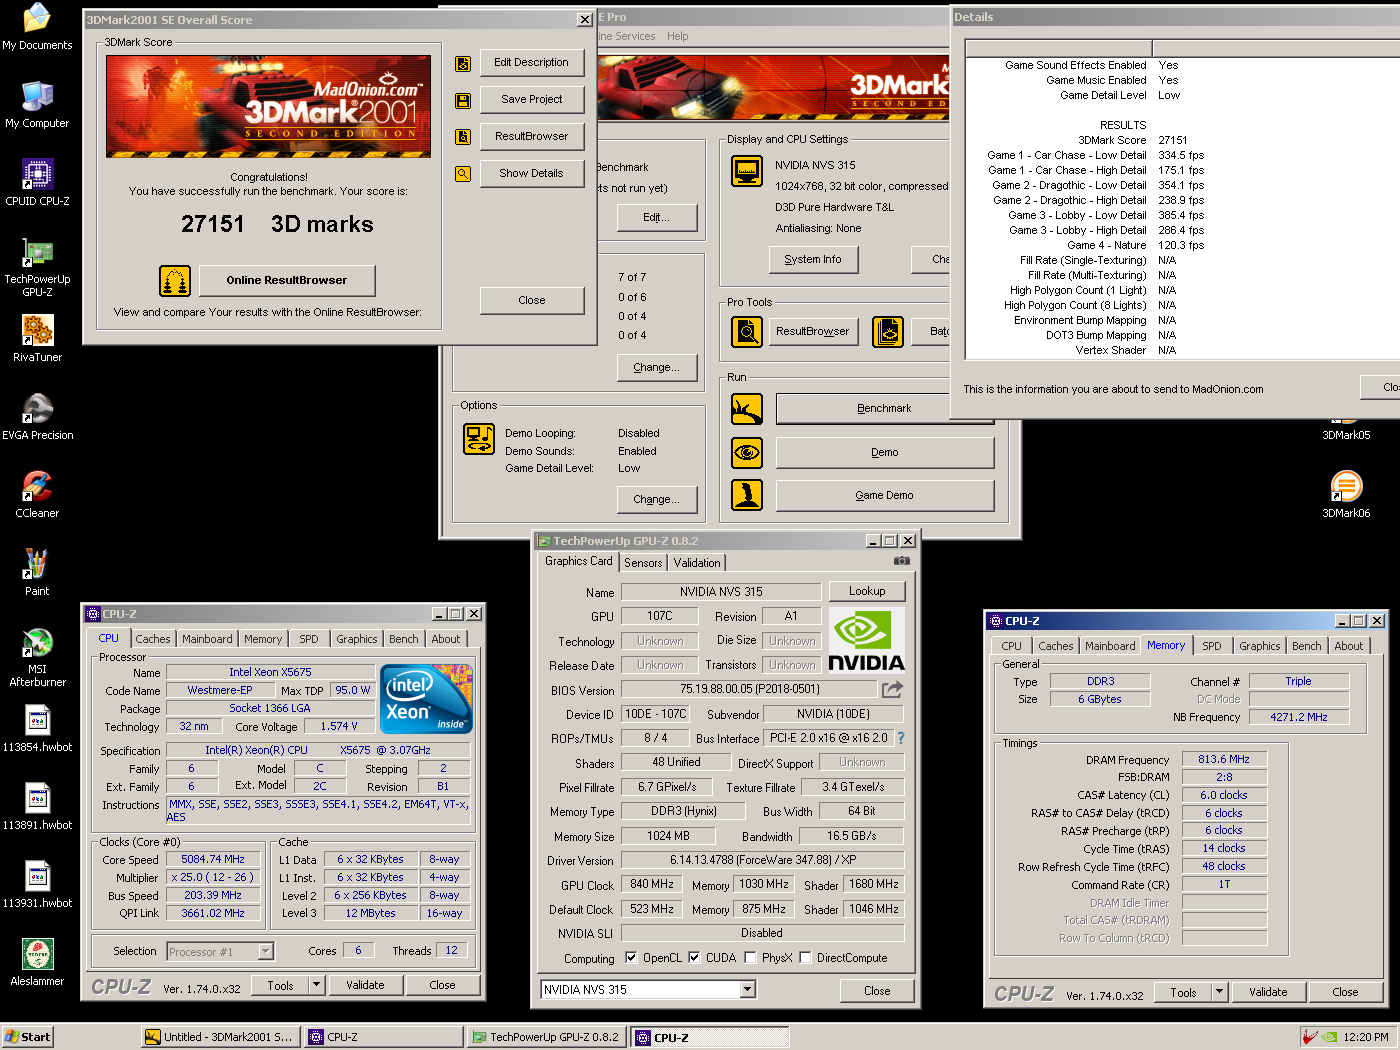This screenshot has height=1050, width=1400.
Task: Click Bus Interface question mark in GPU-Z
Action: [x=900, y=738]
